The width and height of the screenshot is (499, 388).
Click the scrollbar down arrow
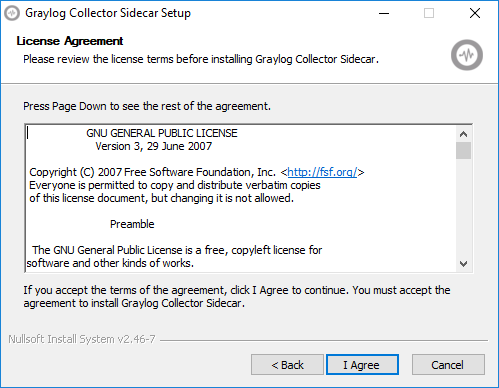(x=463, y=264)
